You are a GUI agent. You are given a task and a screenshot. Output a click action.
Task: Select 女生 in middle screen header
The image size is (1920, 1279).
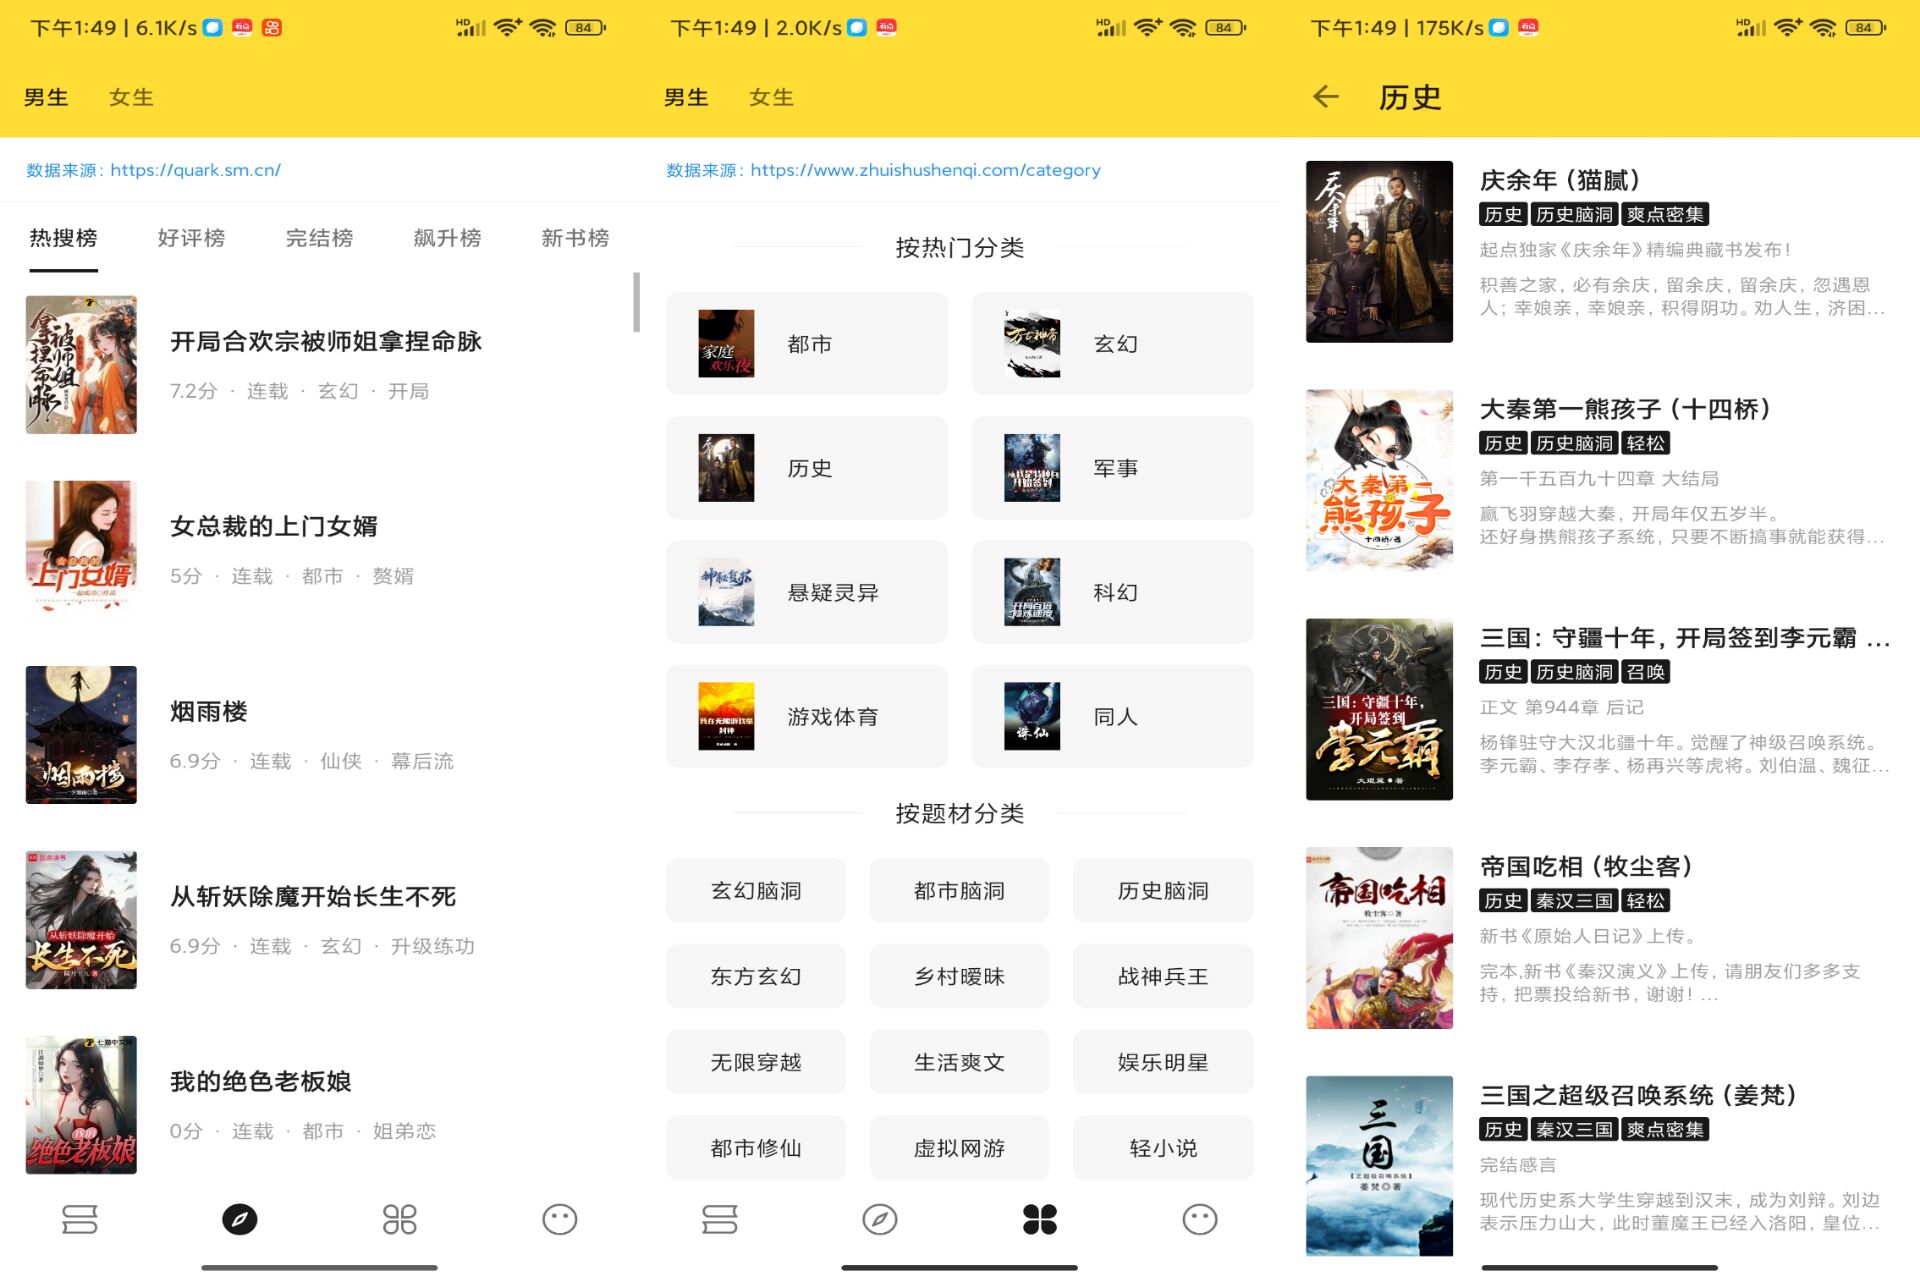pos(771,97)
